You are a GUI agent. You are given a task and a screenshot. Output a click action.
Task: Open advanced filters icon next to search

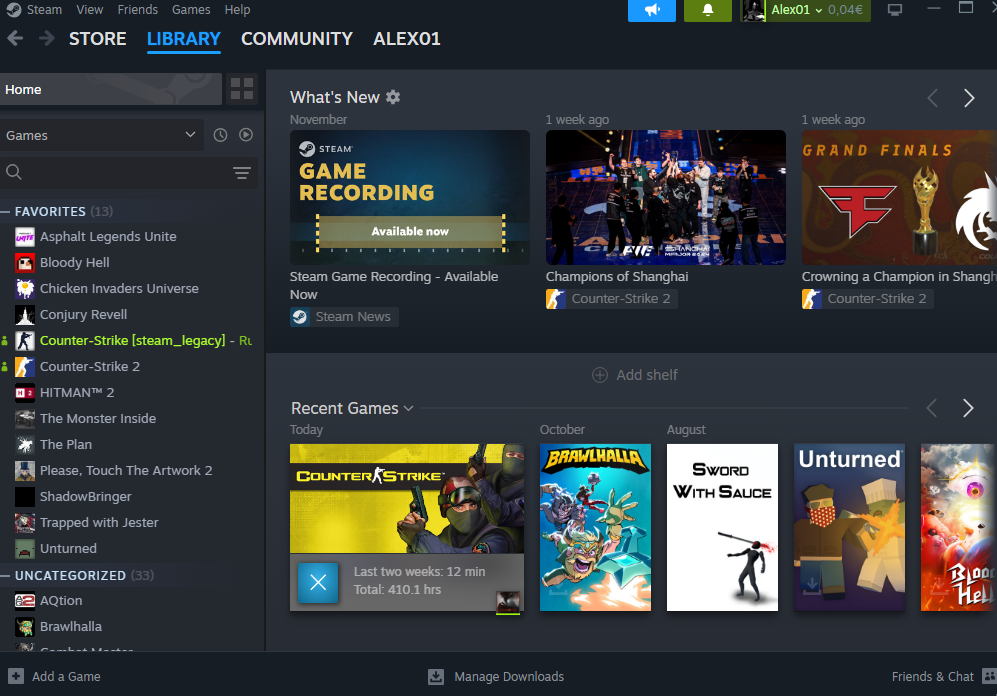pos(242,173)
